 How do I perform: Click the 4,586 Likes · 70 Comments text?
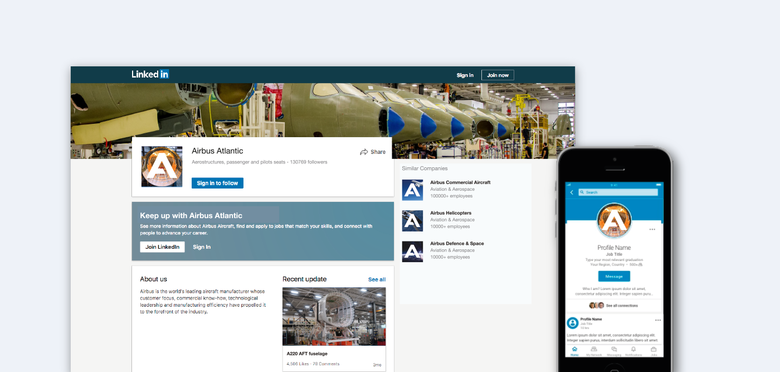(313, 364)
